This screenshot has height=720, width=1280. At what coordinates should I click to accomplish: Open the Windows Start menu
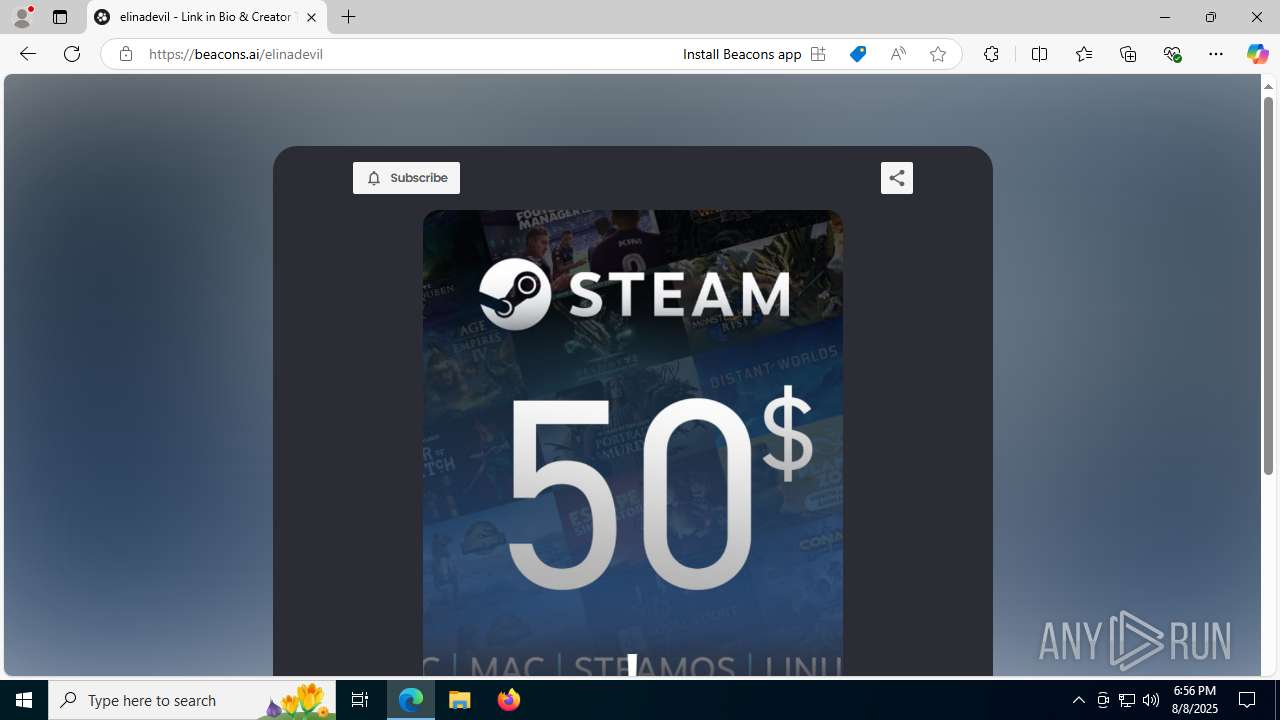[x=24, y=700]
